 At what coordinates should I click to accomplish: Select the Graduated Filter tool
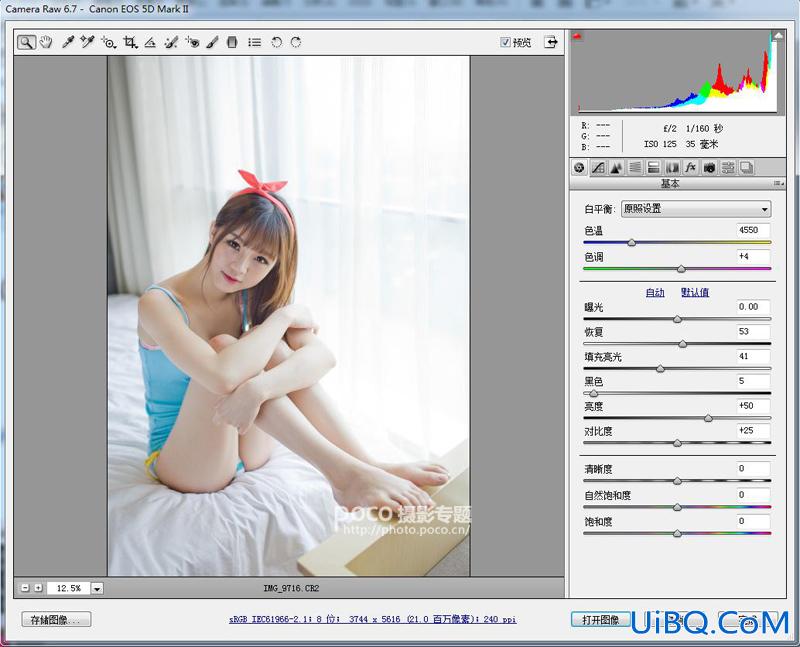232,42
